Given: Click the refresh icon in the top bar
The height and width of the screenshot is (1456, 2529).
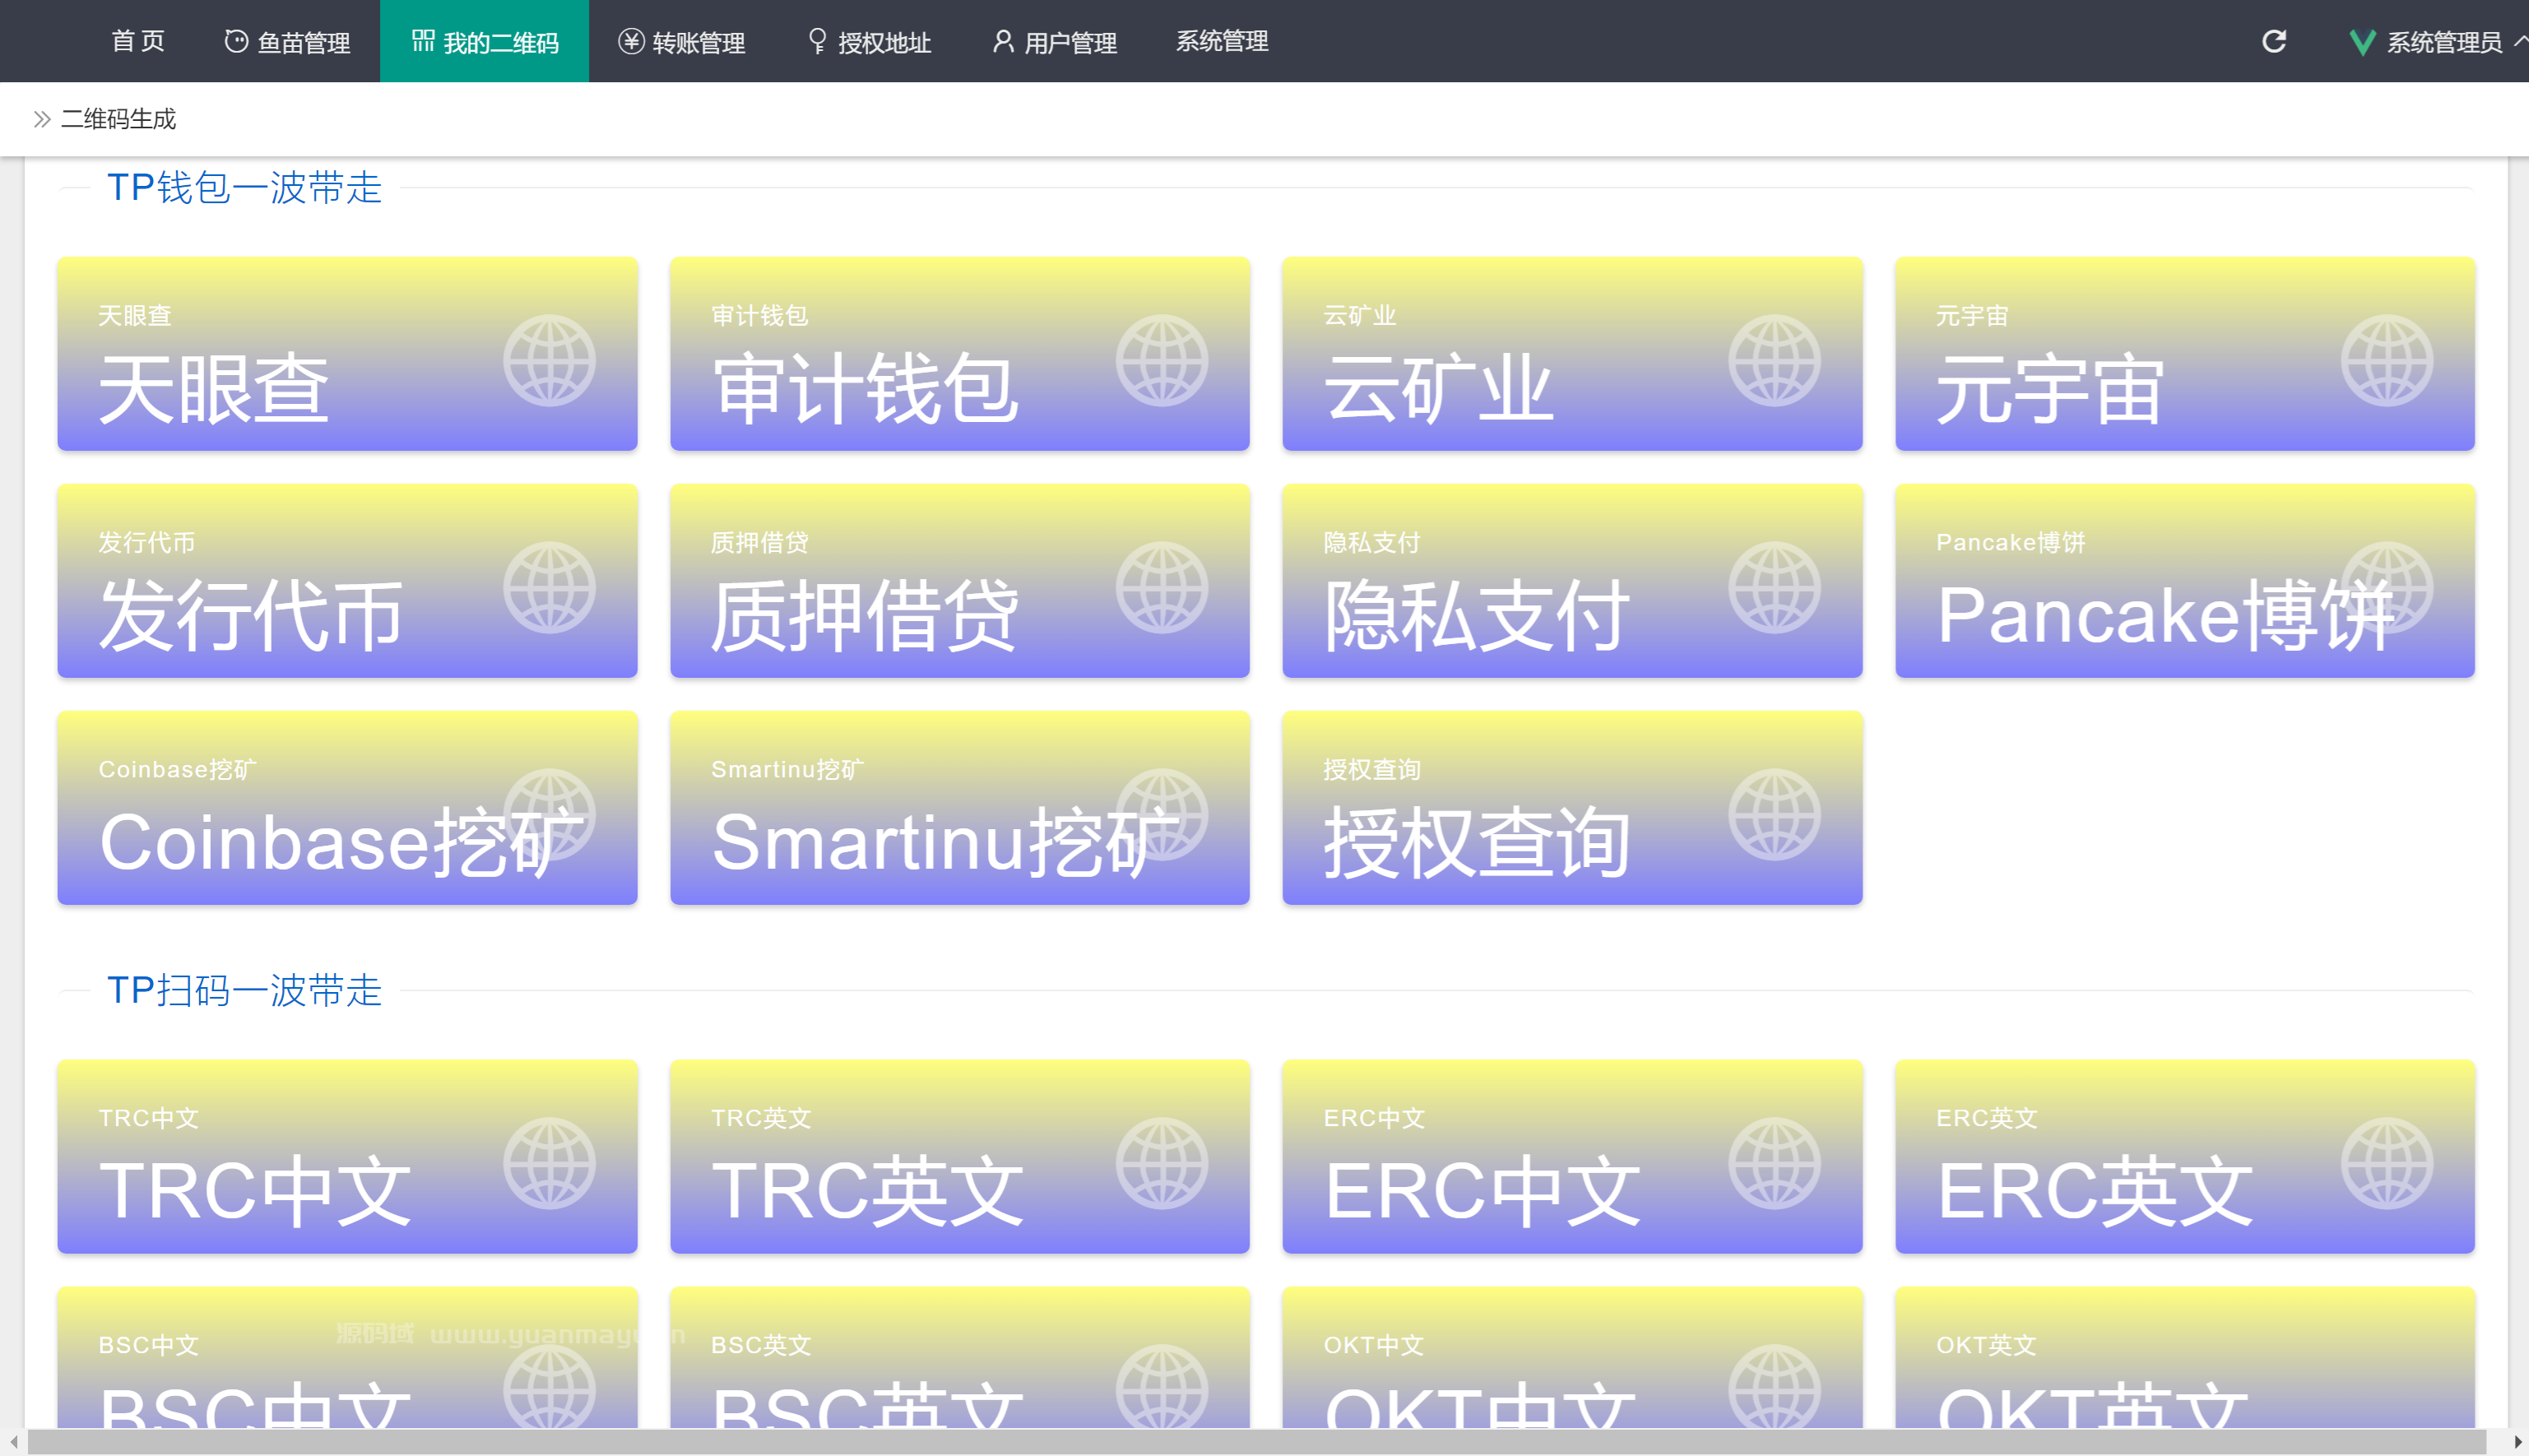Looking at the screenshot, I should (2274, 41).
